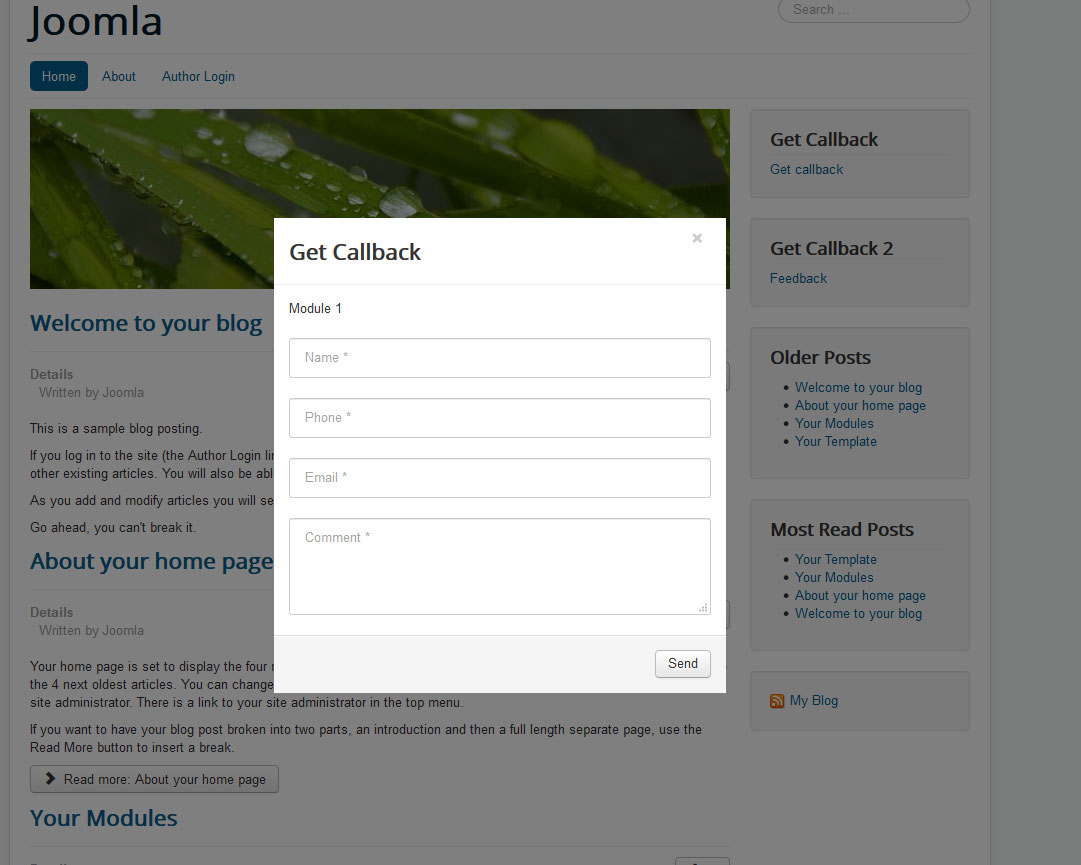Click chevron icon on Read more button
This screenshot has height=865, width=1081.
[x=50, y=779]
